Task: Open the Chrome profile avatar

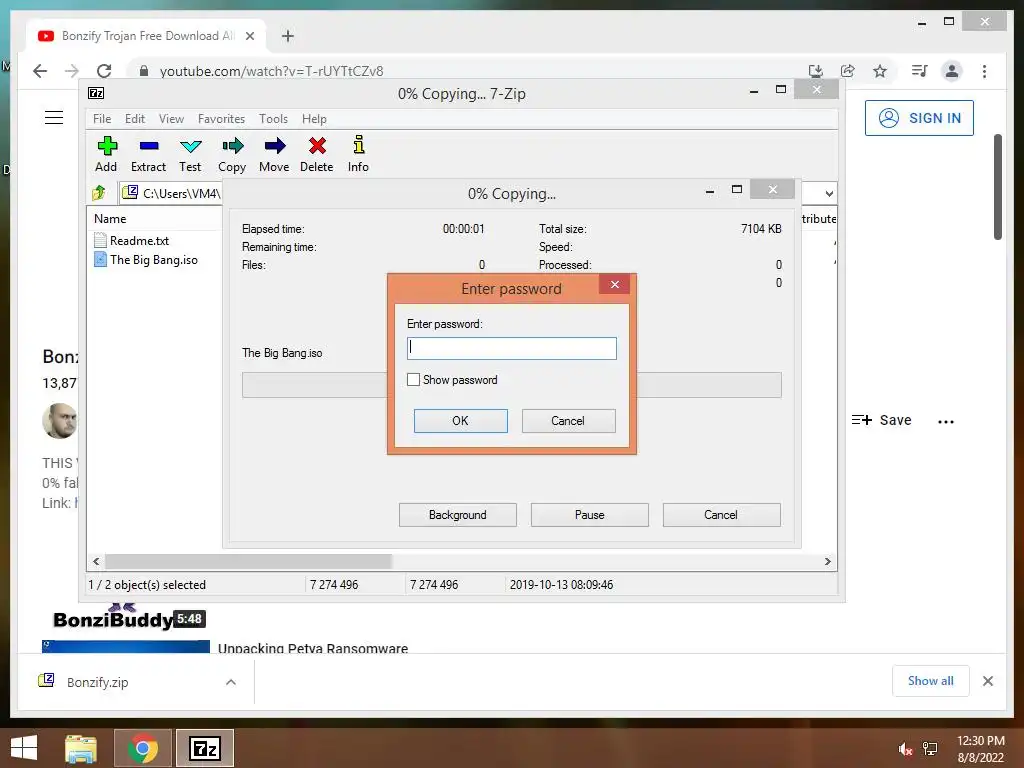Action: [x=952, y=71]
